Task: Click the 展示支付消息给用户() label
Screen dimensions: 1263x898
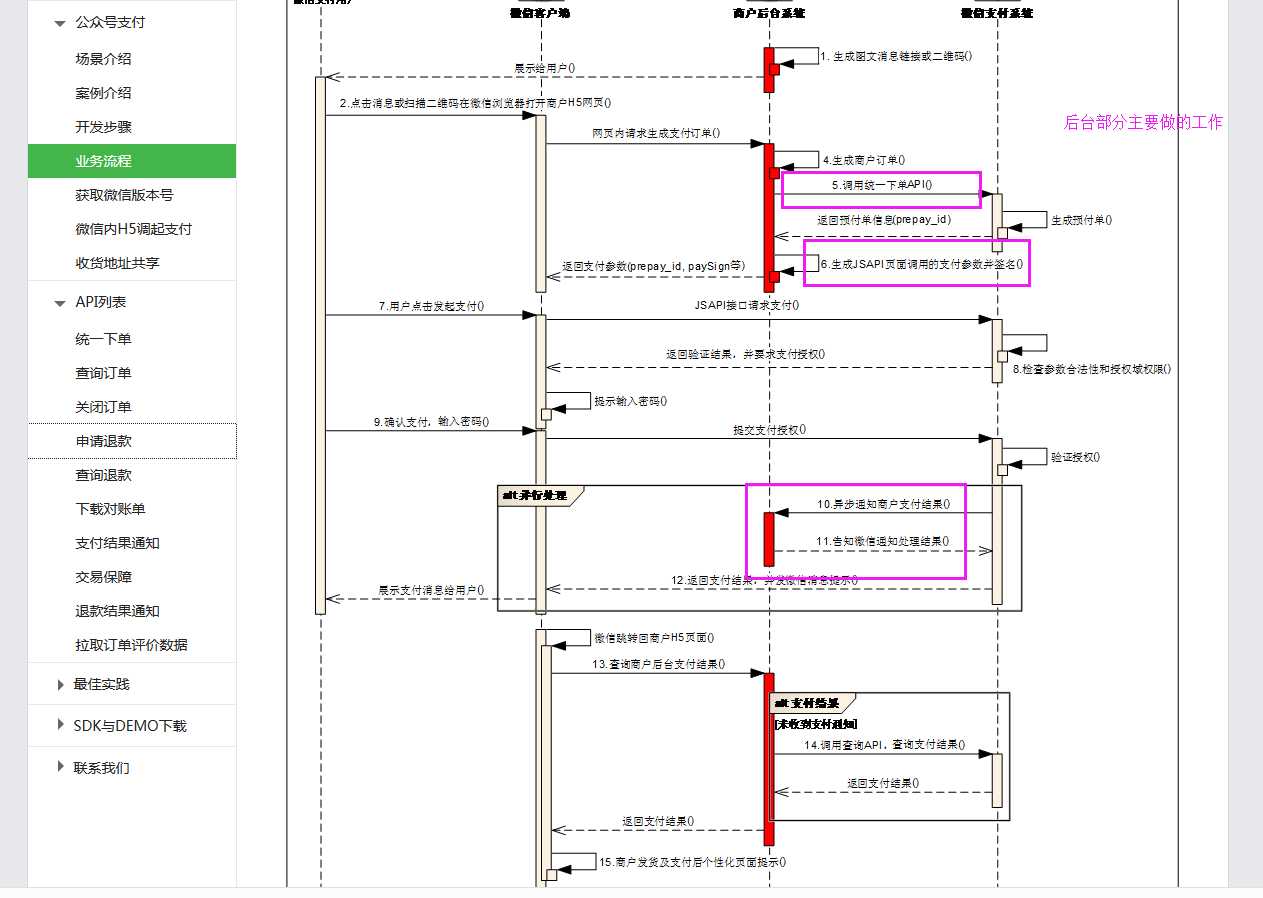Action: point(431,591)
